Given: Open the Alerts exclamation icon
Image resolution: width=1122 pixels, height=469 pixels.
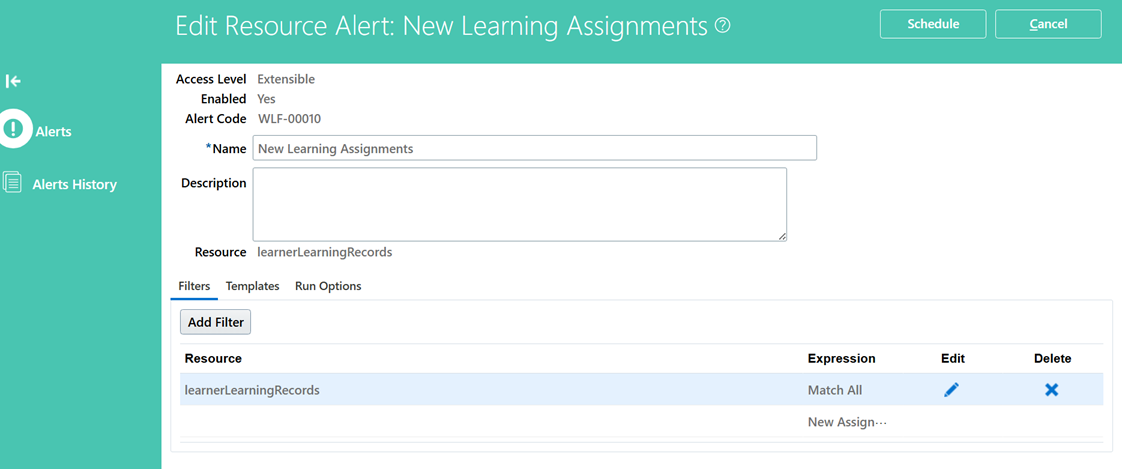Looking at the screenshot, I should coord(14,130).
